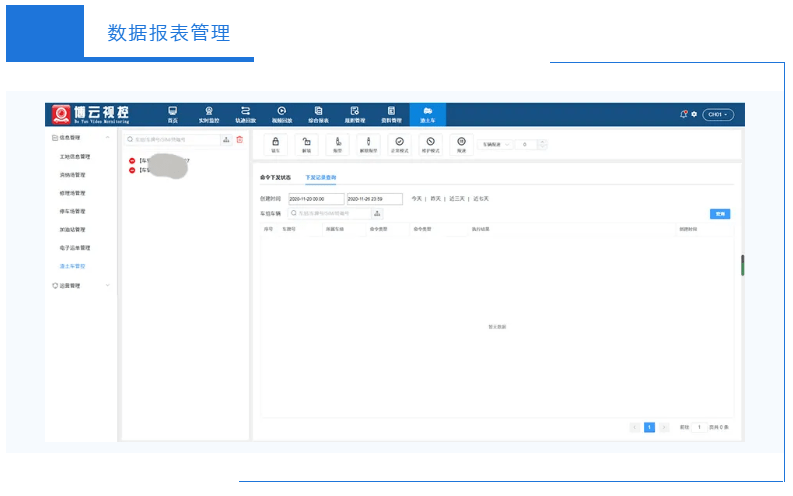Click the end date field 2020-11-26 23:59

[x=375, y=199]
